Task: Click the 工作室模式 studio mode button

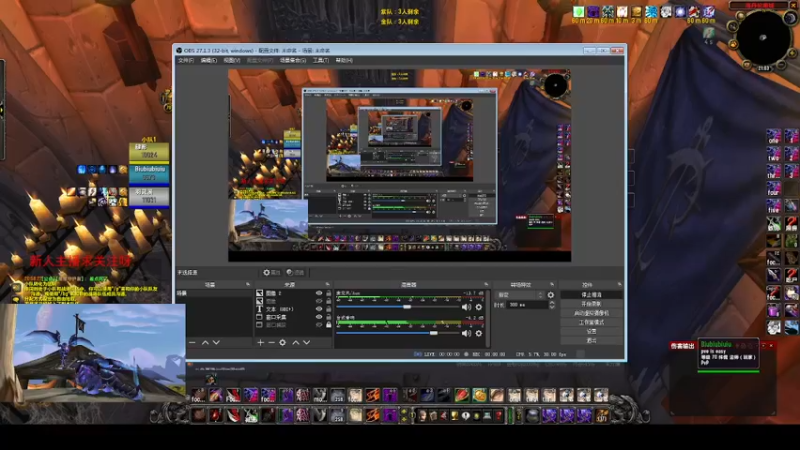Action: pyautogui.click(x=591, y=322)
